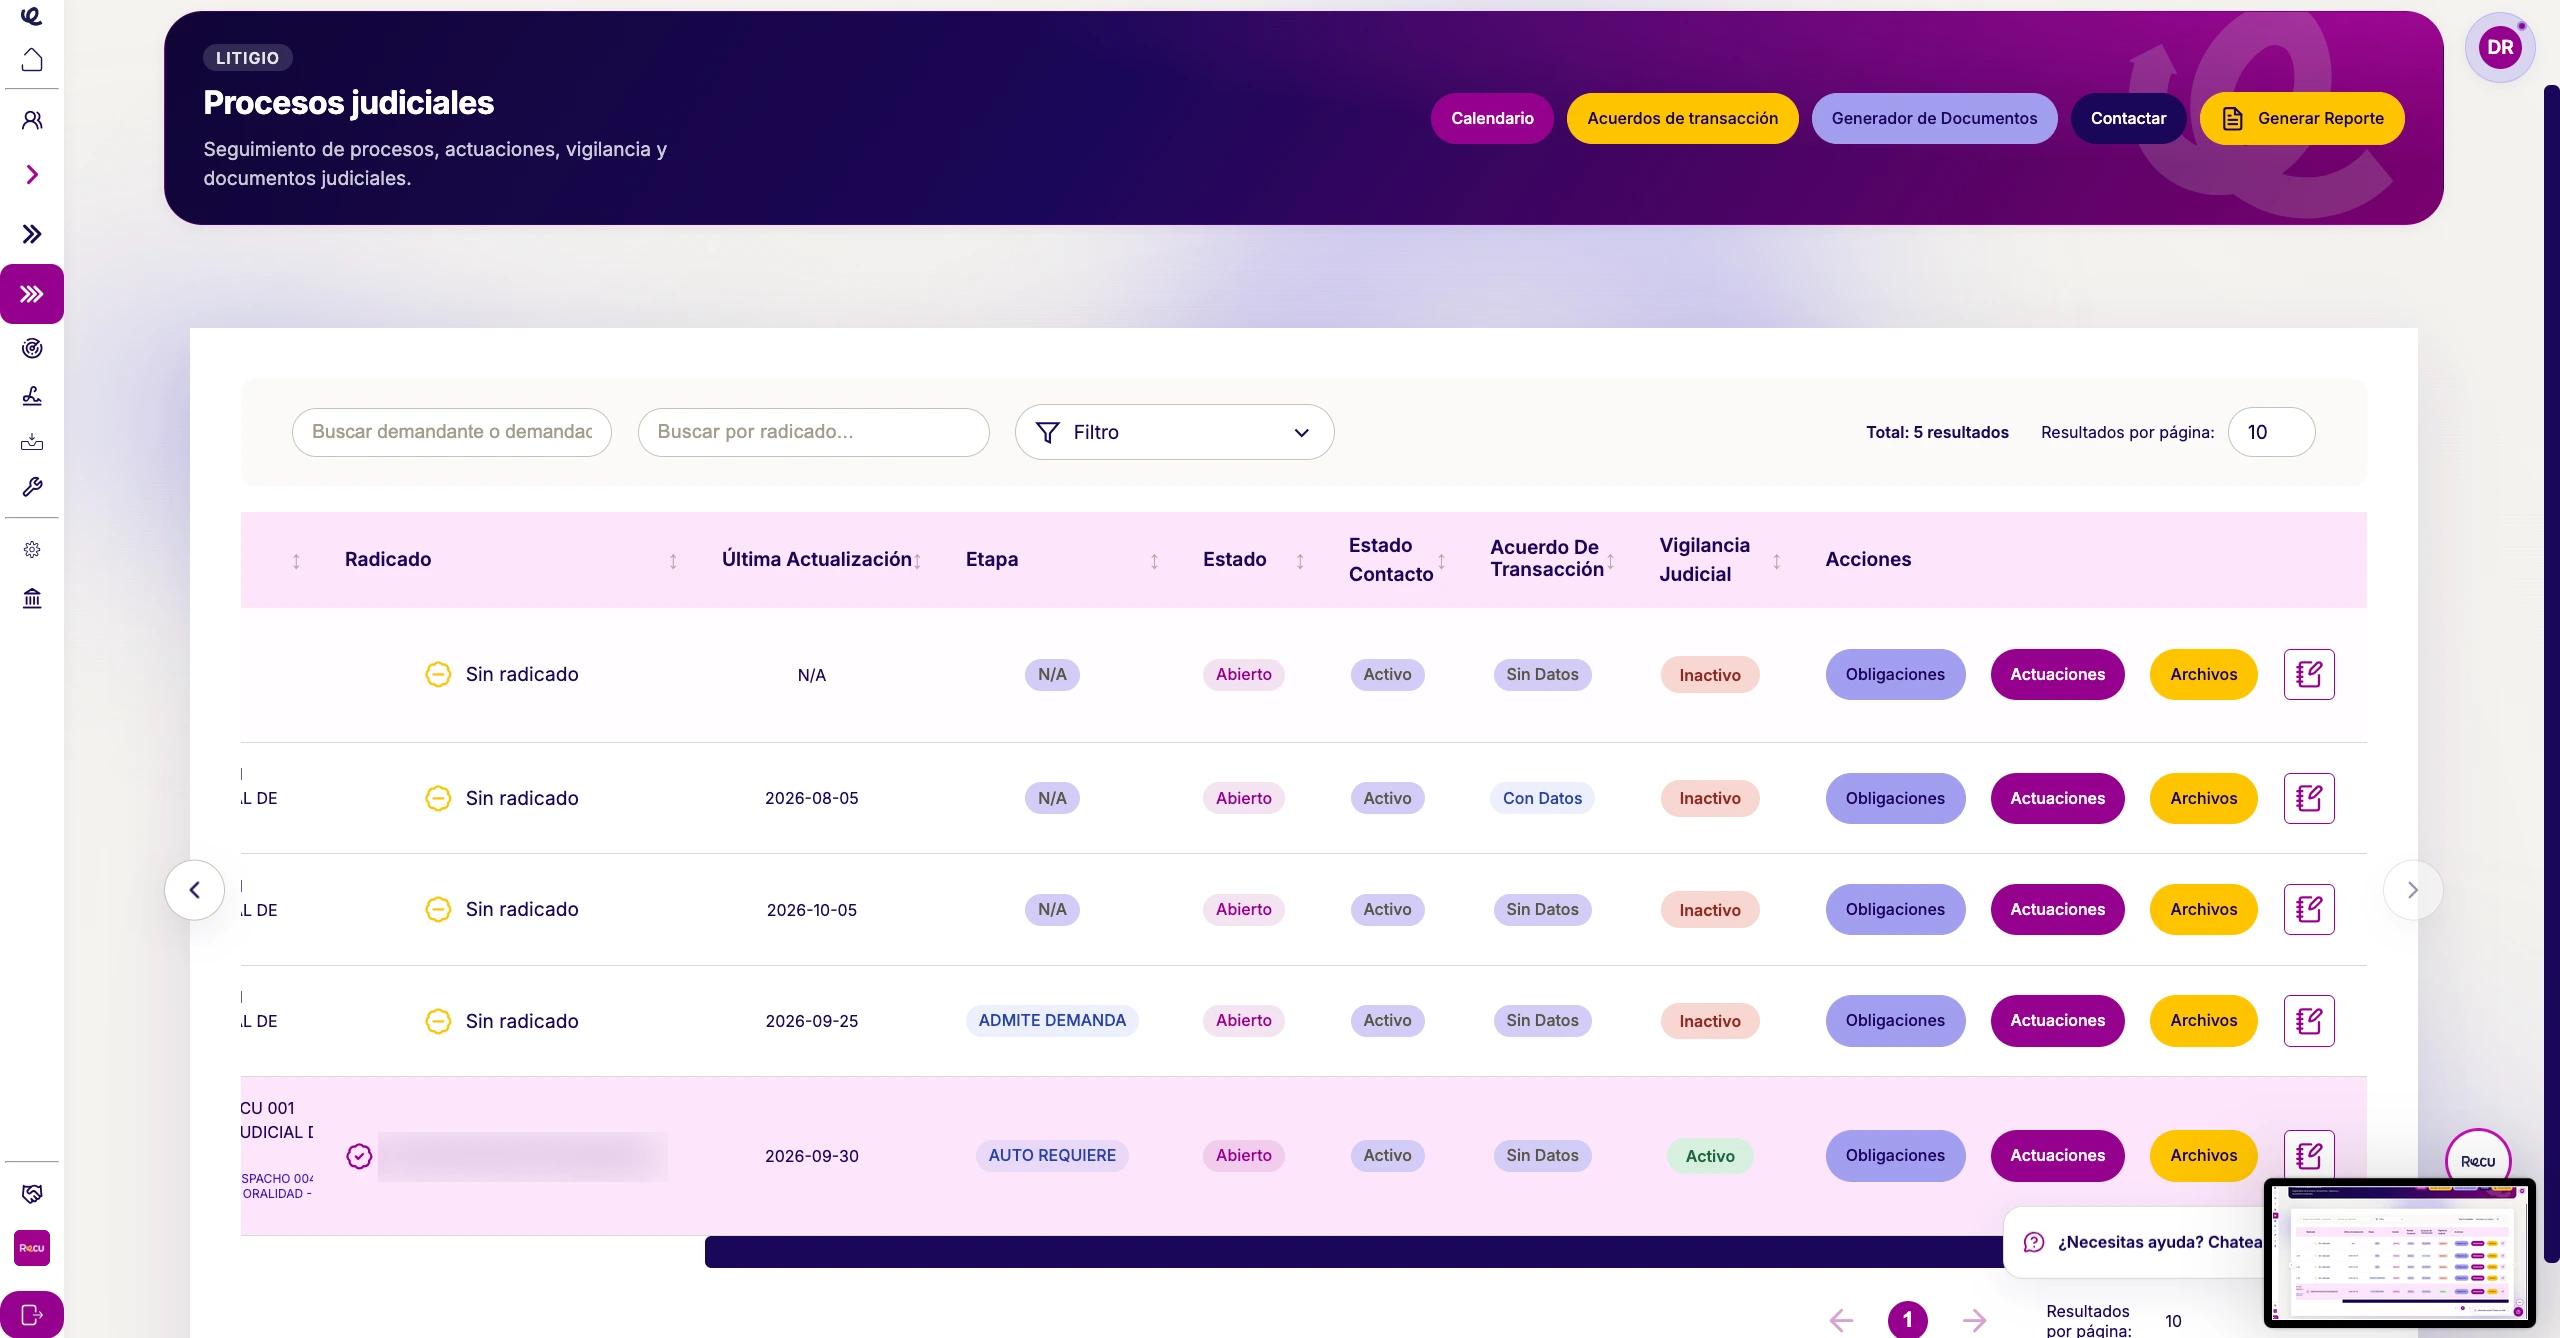This screenshot has width=2560, height=1338.
Task: Click the Recu logo sidebar icon
Action: coord(32,1248)
